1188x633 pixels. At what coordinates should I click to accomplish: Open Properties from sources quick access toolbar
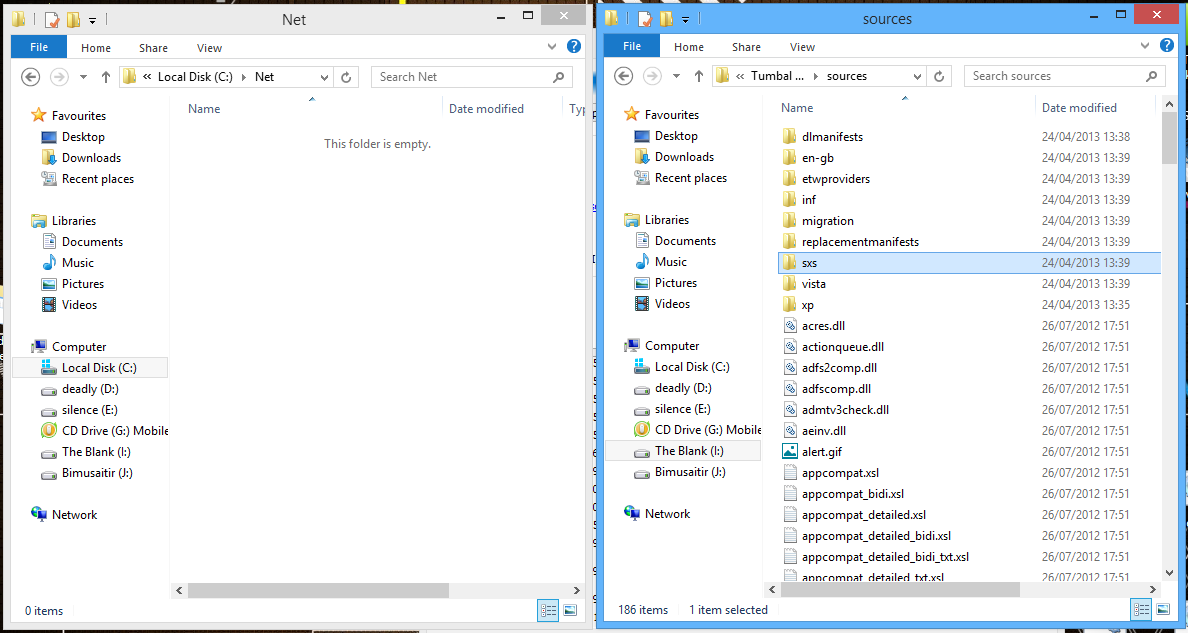(x=645, y=18)
